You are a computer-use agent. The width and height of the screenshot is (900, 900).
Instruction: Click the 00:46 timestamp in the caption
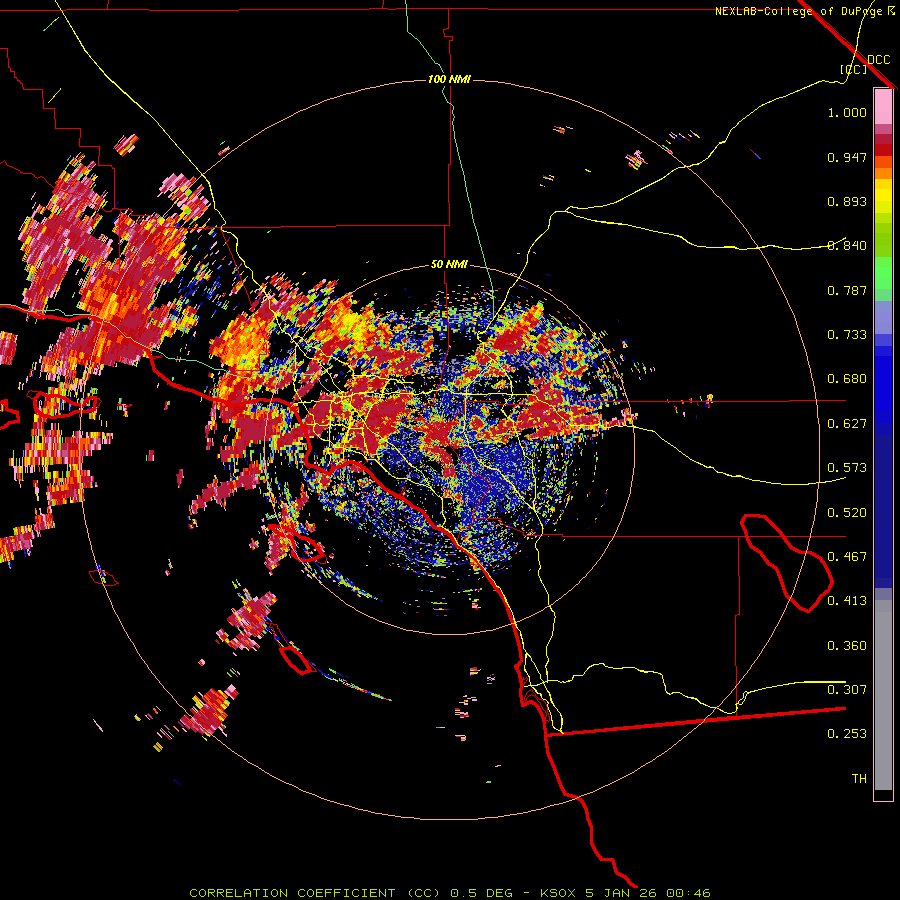689,893
